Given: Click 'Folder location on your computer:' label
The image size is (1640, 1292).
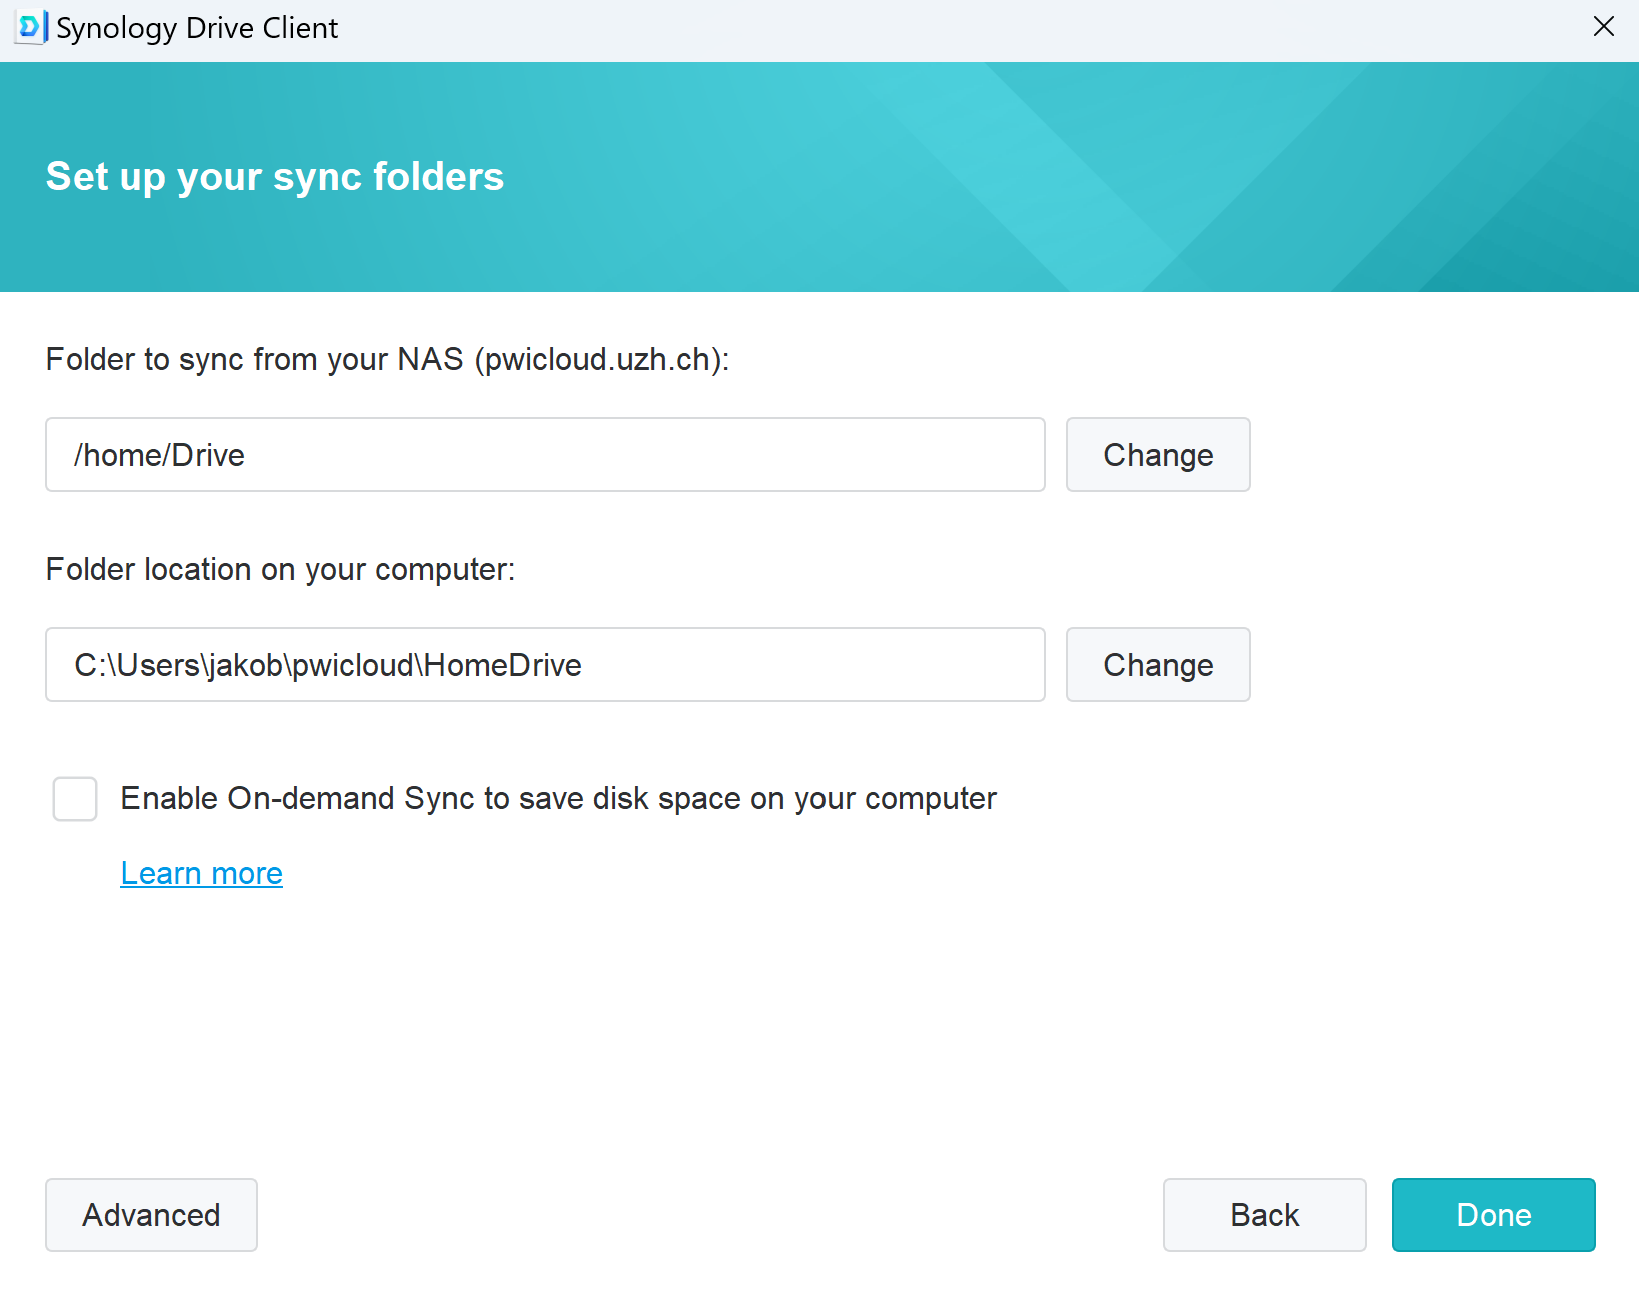Looking at the screenshot, I should [x=281, y=569].
